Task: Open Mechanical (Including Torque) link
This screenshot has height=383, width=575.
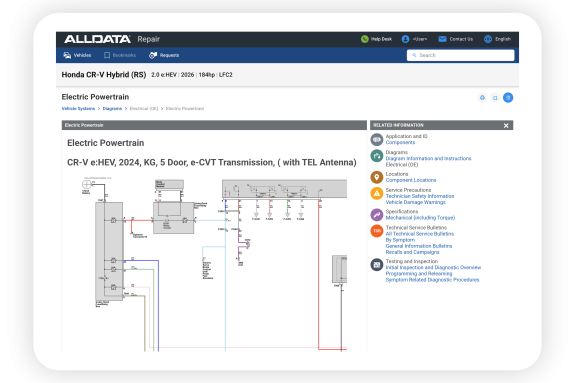Action: click(420, 218)
